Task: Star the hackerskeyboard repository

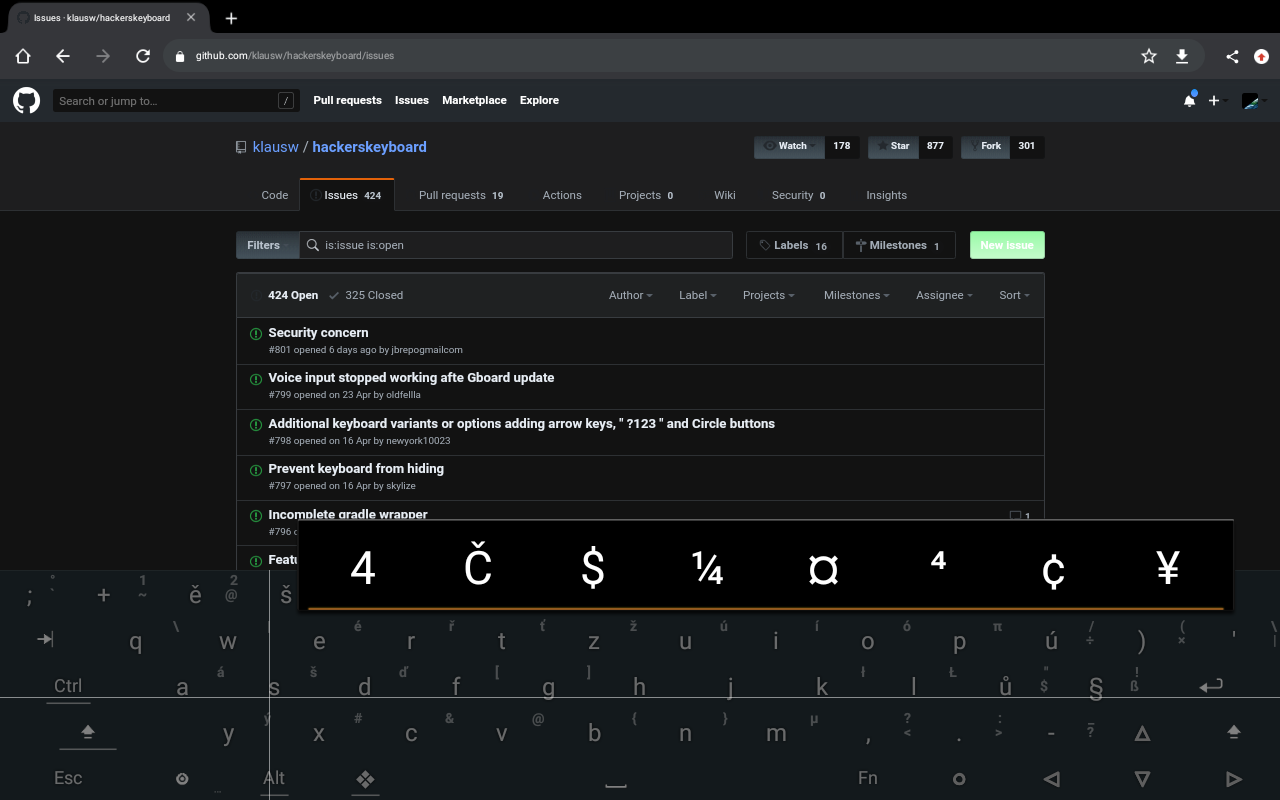Action: (893, 146)
